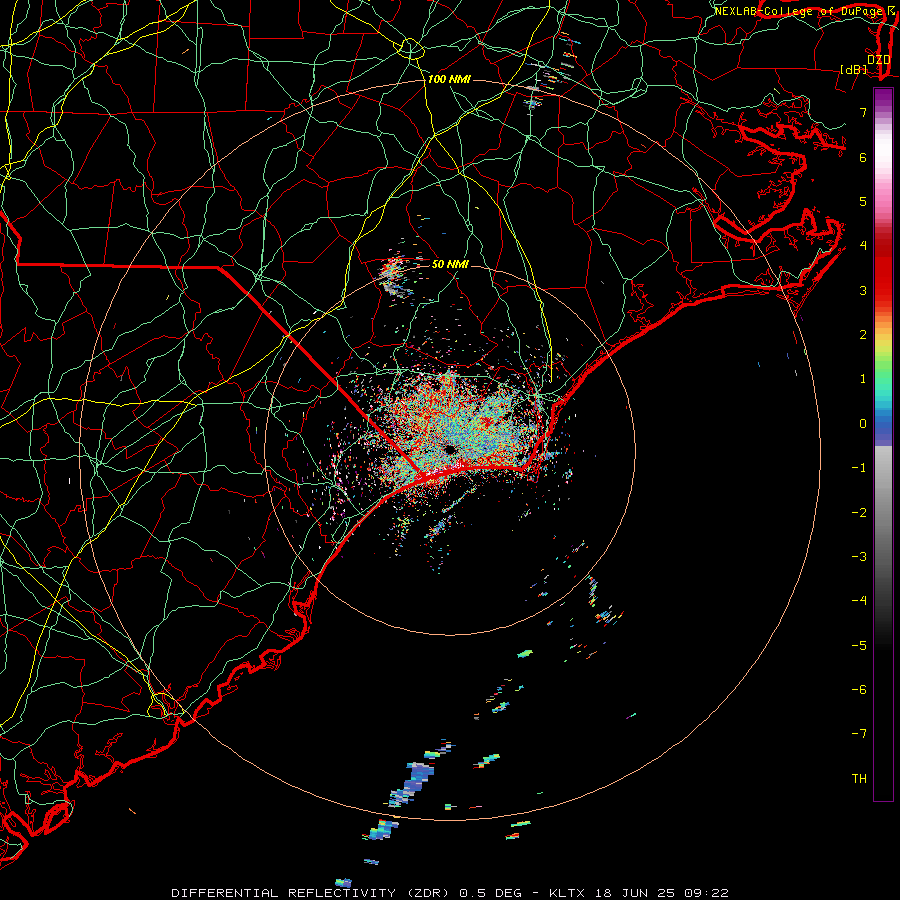Click the -1 value on the color scale
Viewport: 900px width, 900px height.
[x=859, y=468]
